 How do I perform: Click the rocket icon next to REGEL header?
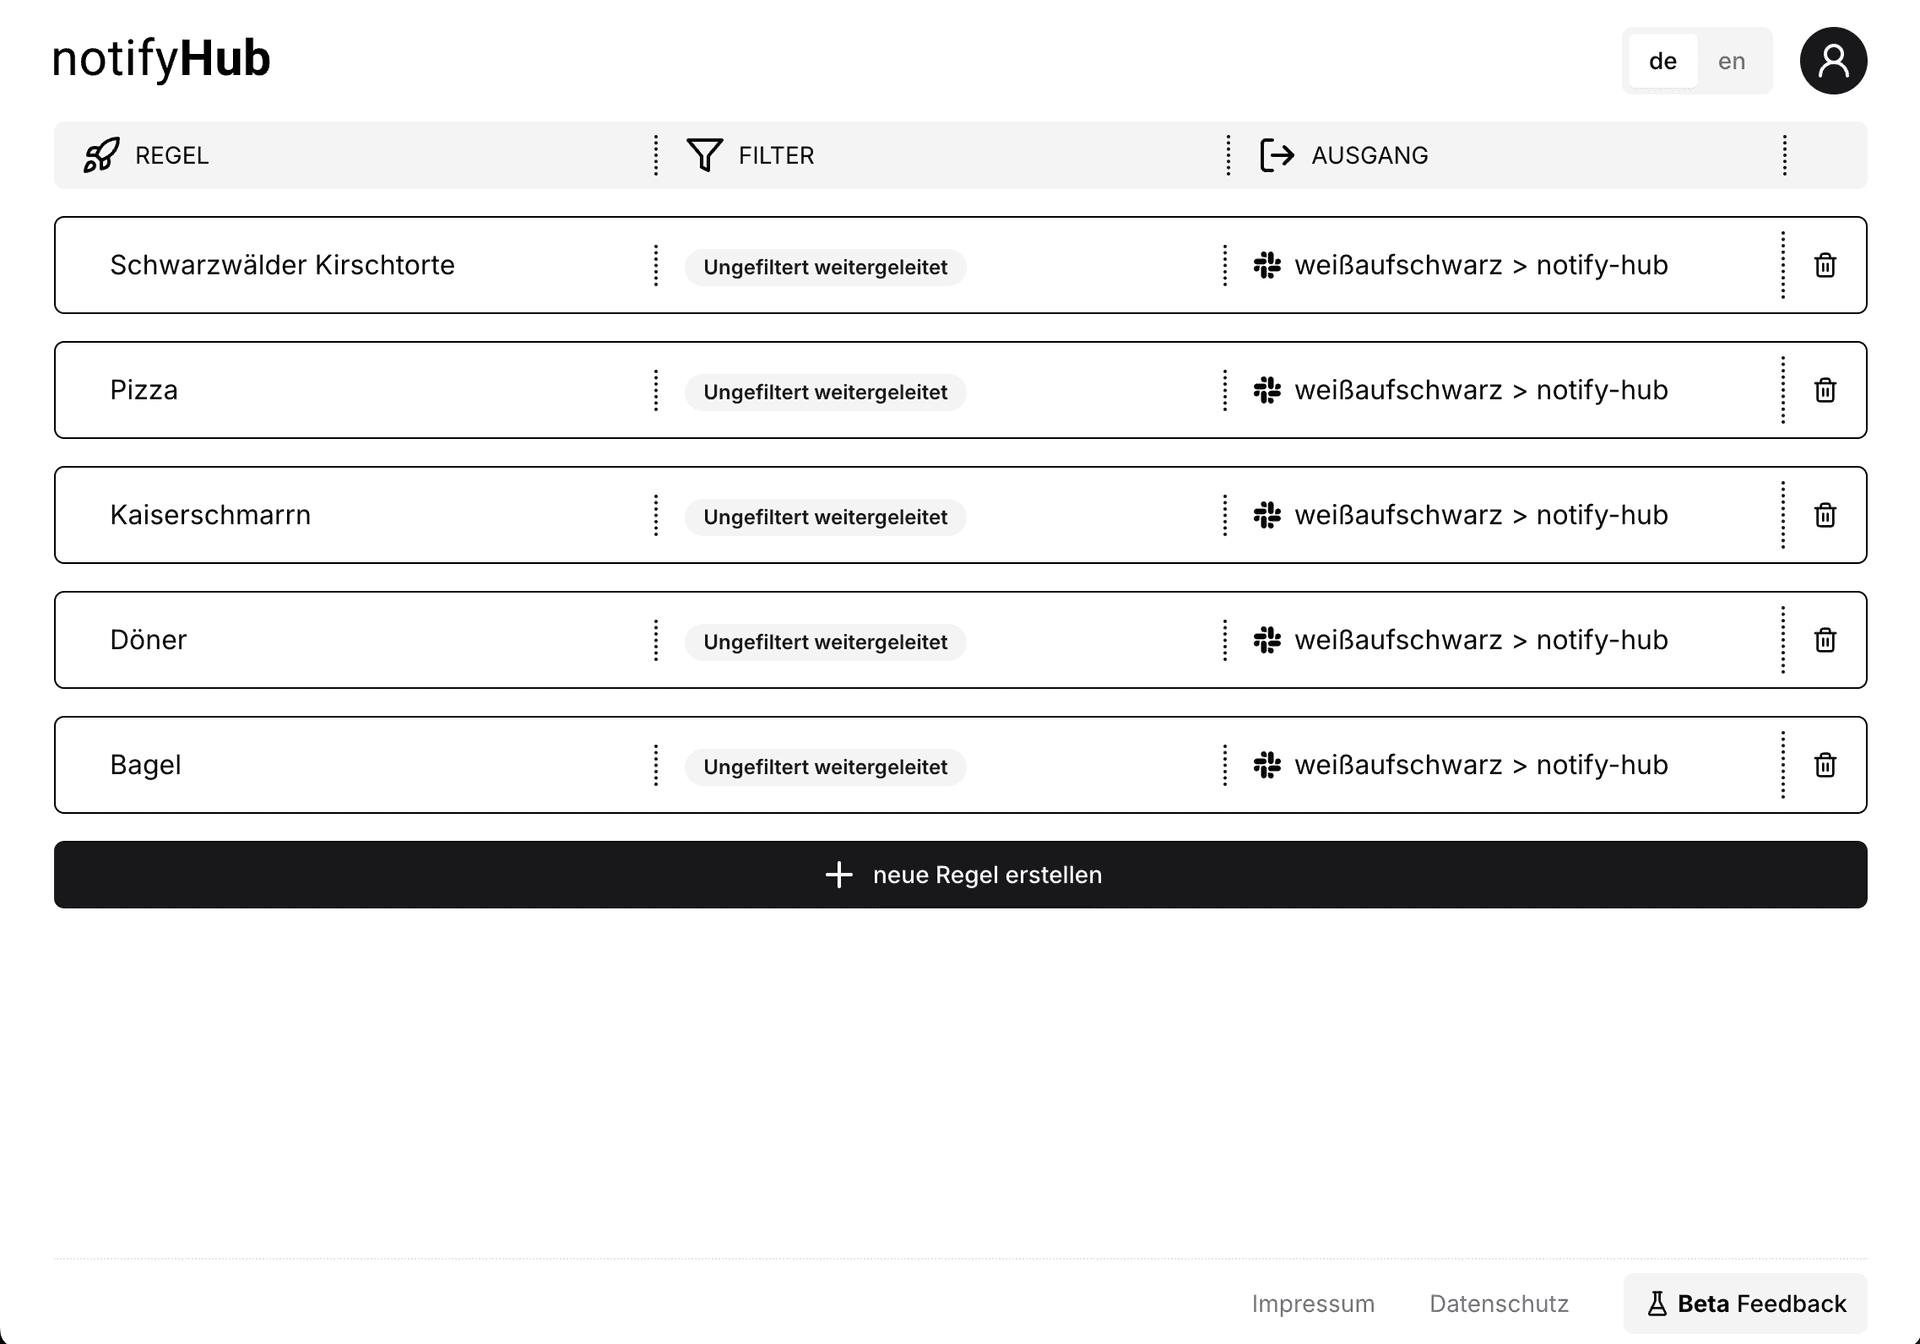tap(101, 155)
